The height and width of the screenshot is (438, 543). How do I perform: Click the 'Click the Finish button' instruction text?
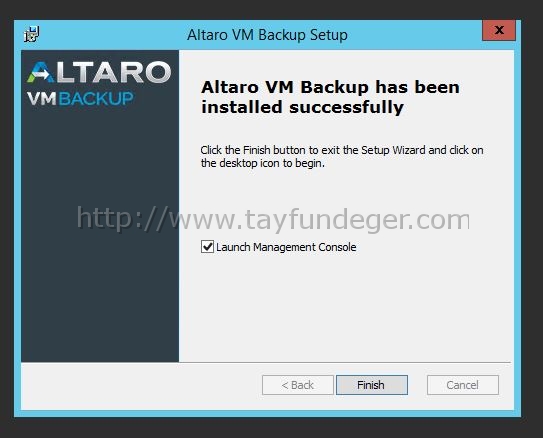[x=342, y=157]
